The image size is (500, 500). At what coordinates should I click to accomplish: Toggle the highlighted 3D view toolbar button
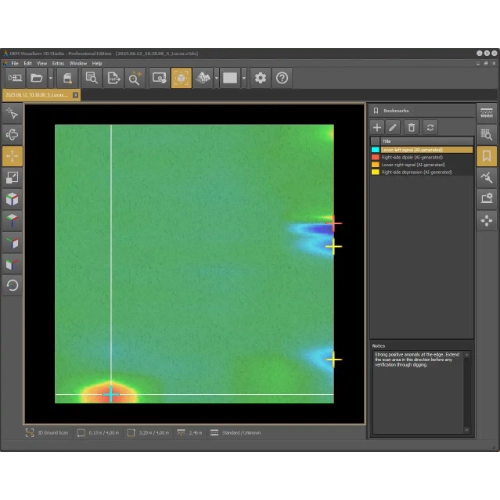click(x=181, y=78)
